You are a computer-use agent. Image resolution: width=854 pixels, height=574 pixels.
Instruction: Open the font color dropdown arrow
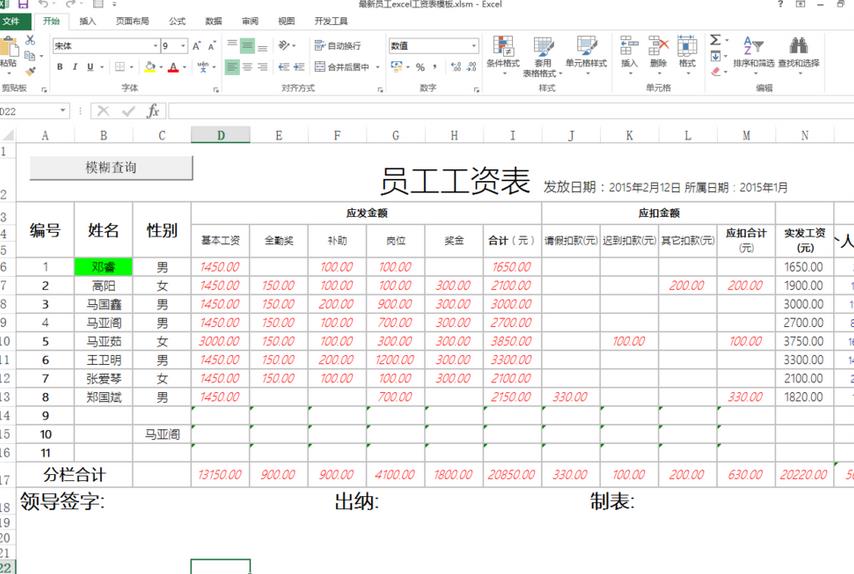pyautogui.click(x=185, y=68)
